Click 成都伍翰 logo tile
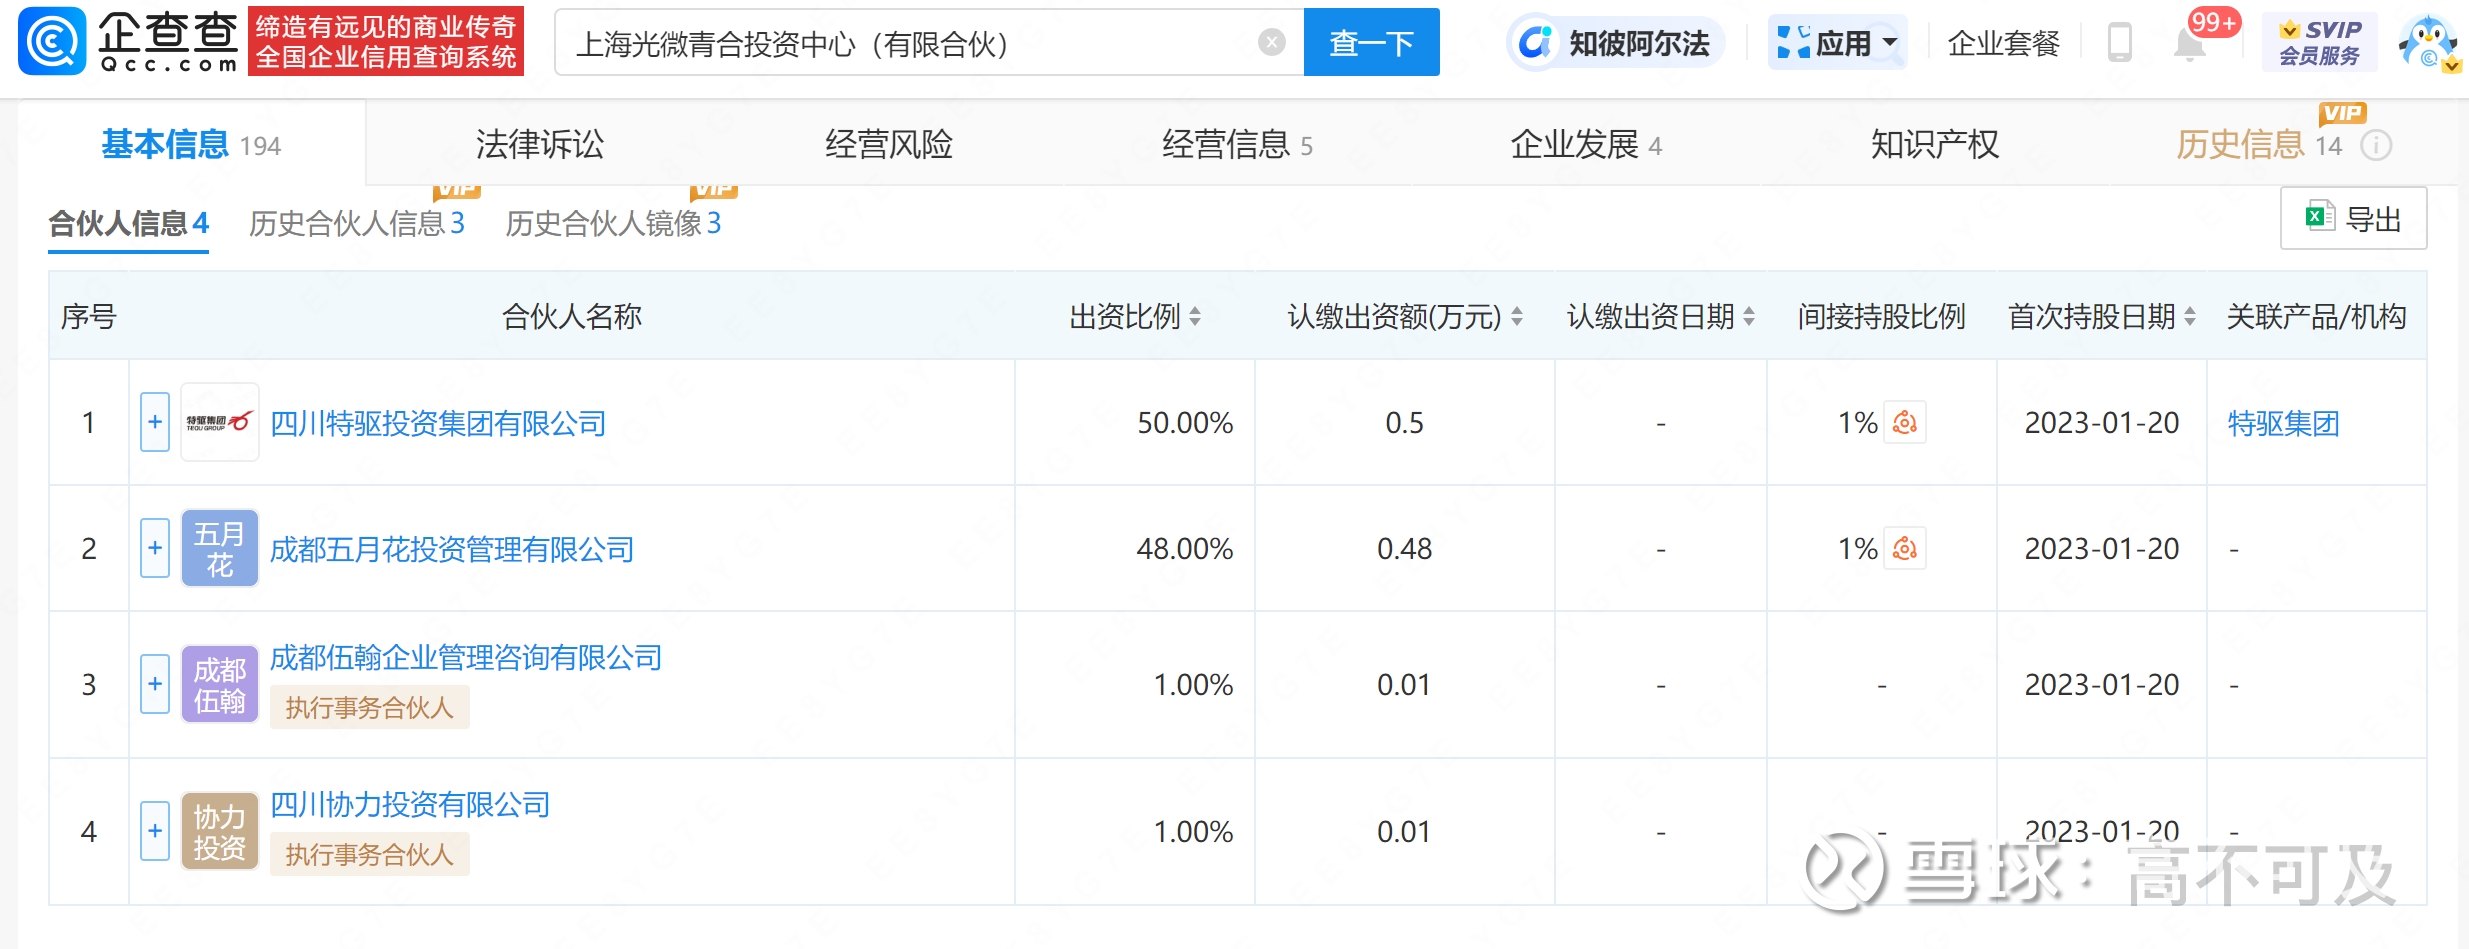 [x=220, y=684]
